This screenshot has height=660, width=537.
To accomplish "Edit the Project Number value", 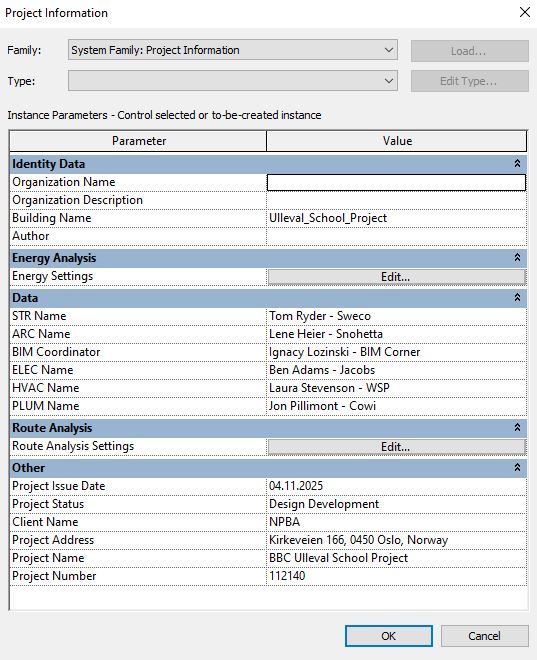I will 396,576.
